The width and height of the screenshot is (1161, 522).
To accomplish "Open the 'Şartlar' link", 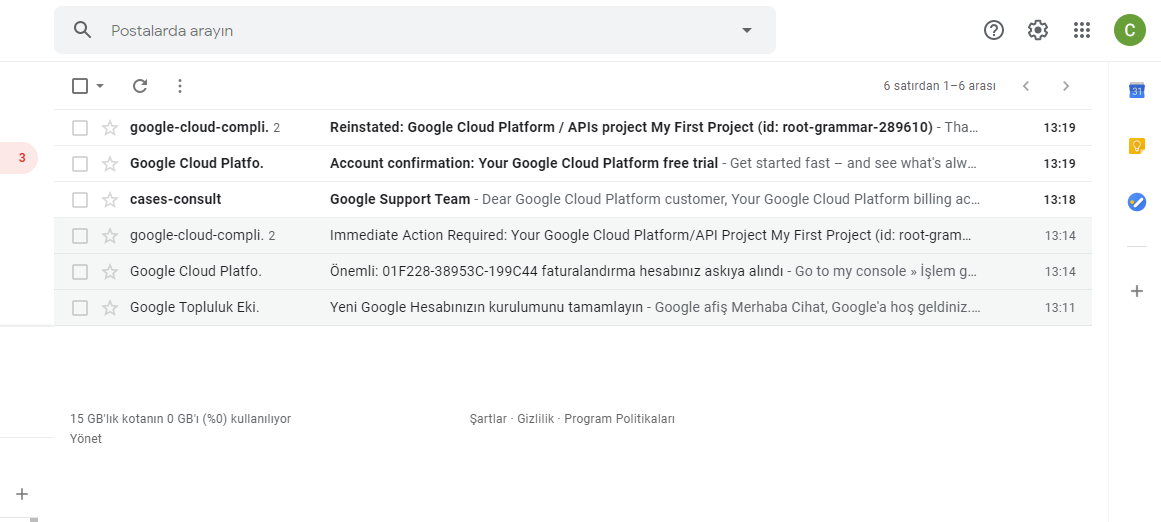I will [x=488, y=419].
